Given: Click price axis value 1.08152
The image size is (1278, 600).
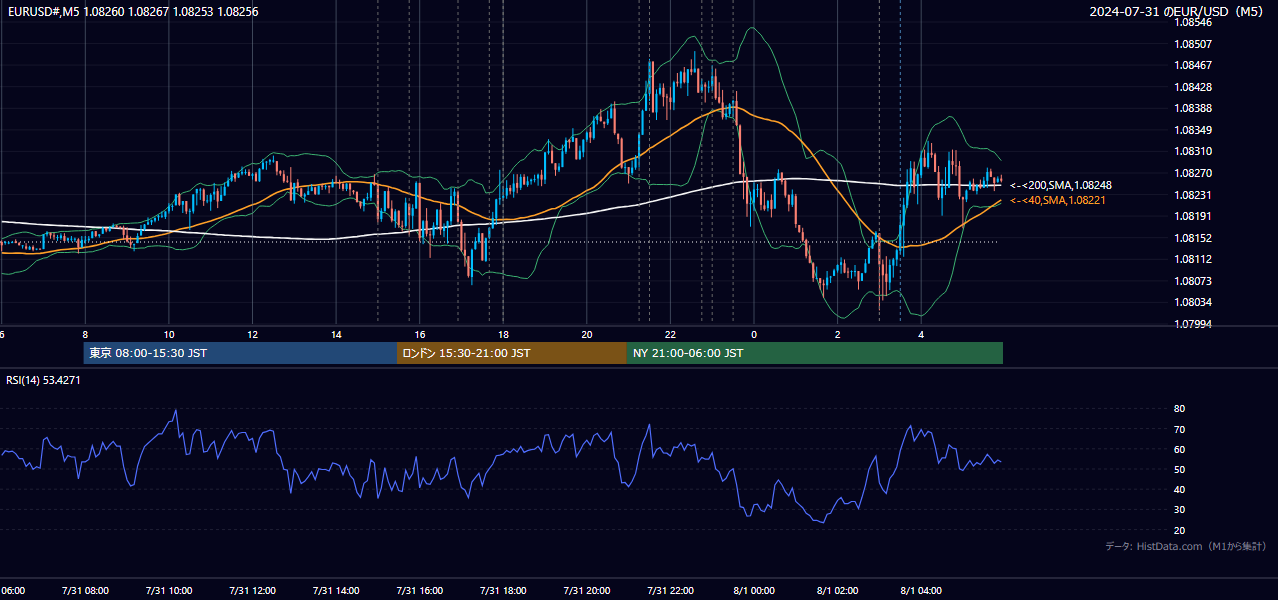Looking at the screenshot, I should pos(1192,238).
